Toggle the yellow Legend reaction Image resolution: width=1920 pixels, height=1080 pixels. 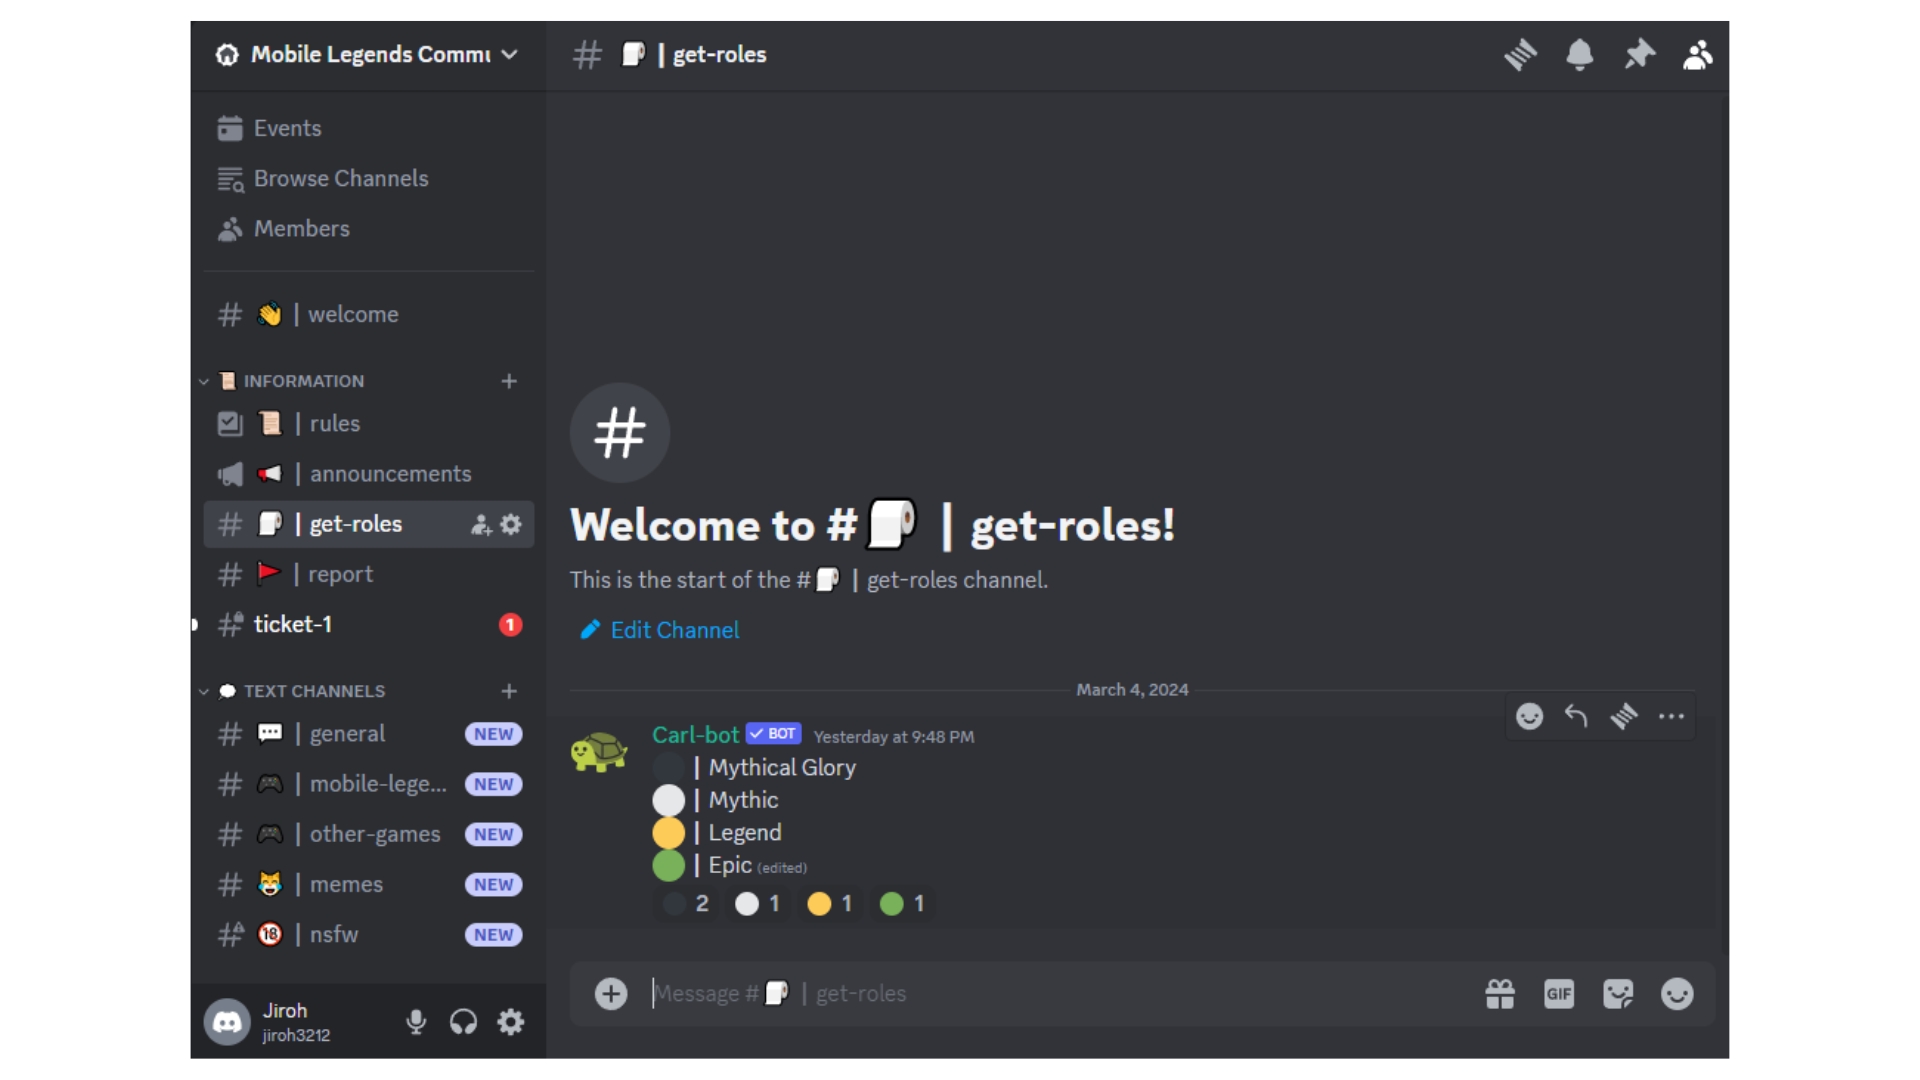tap(829, 904)
